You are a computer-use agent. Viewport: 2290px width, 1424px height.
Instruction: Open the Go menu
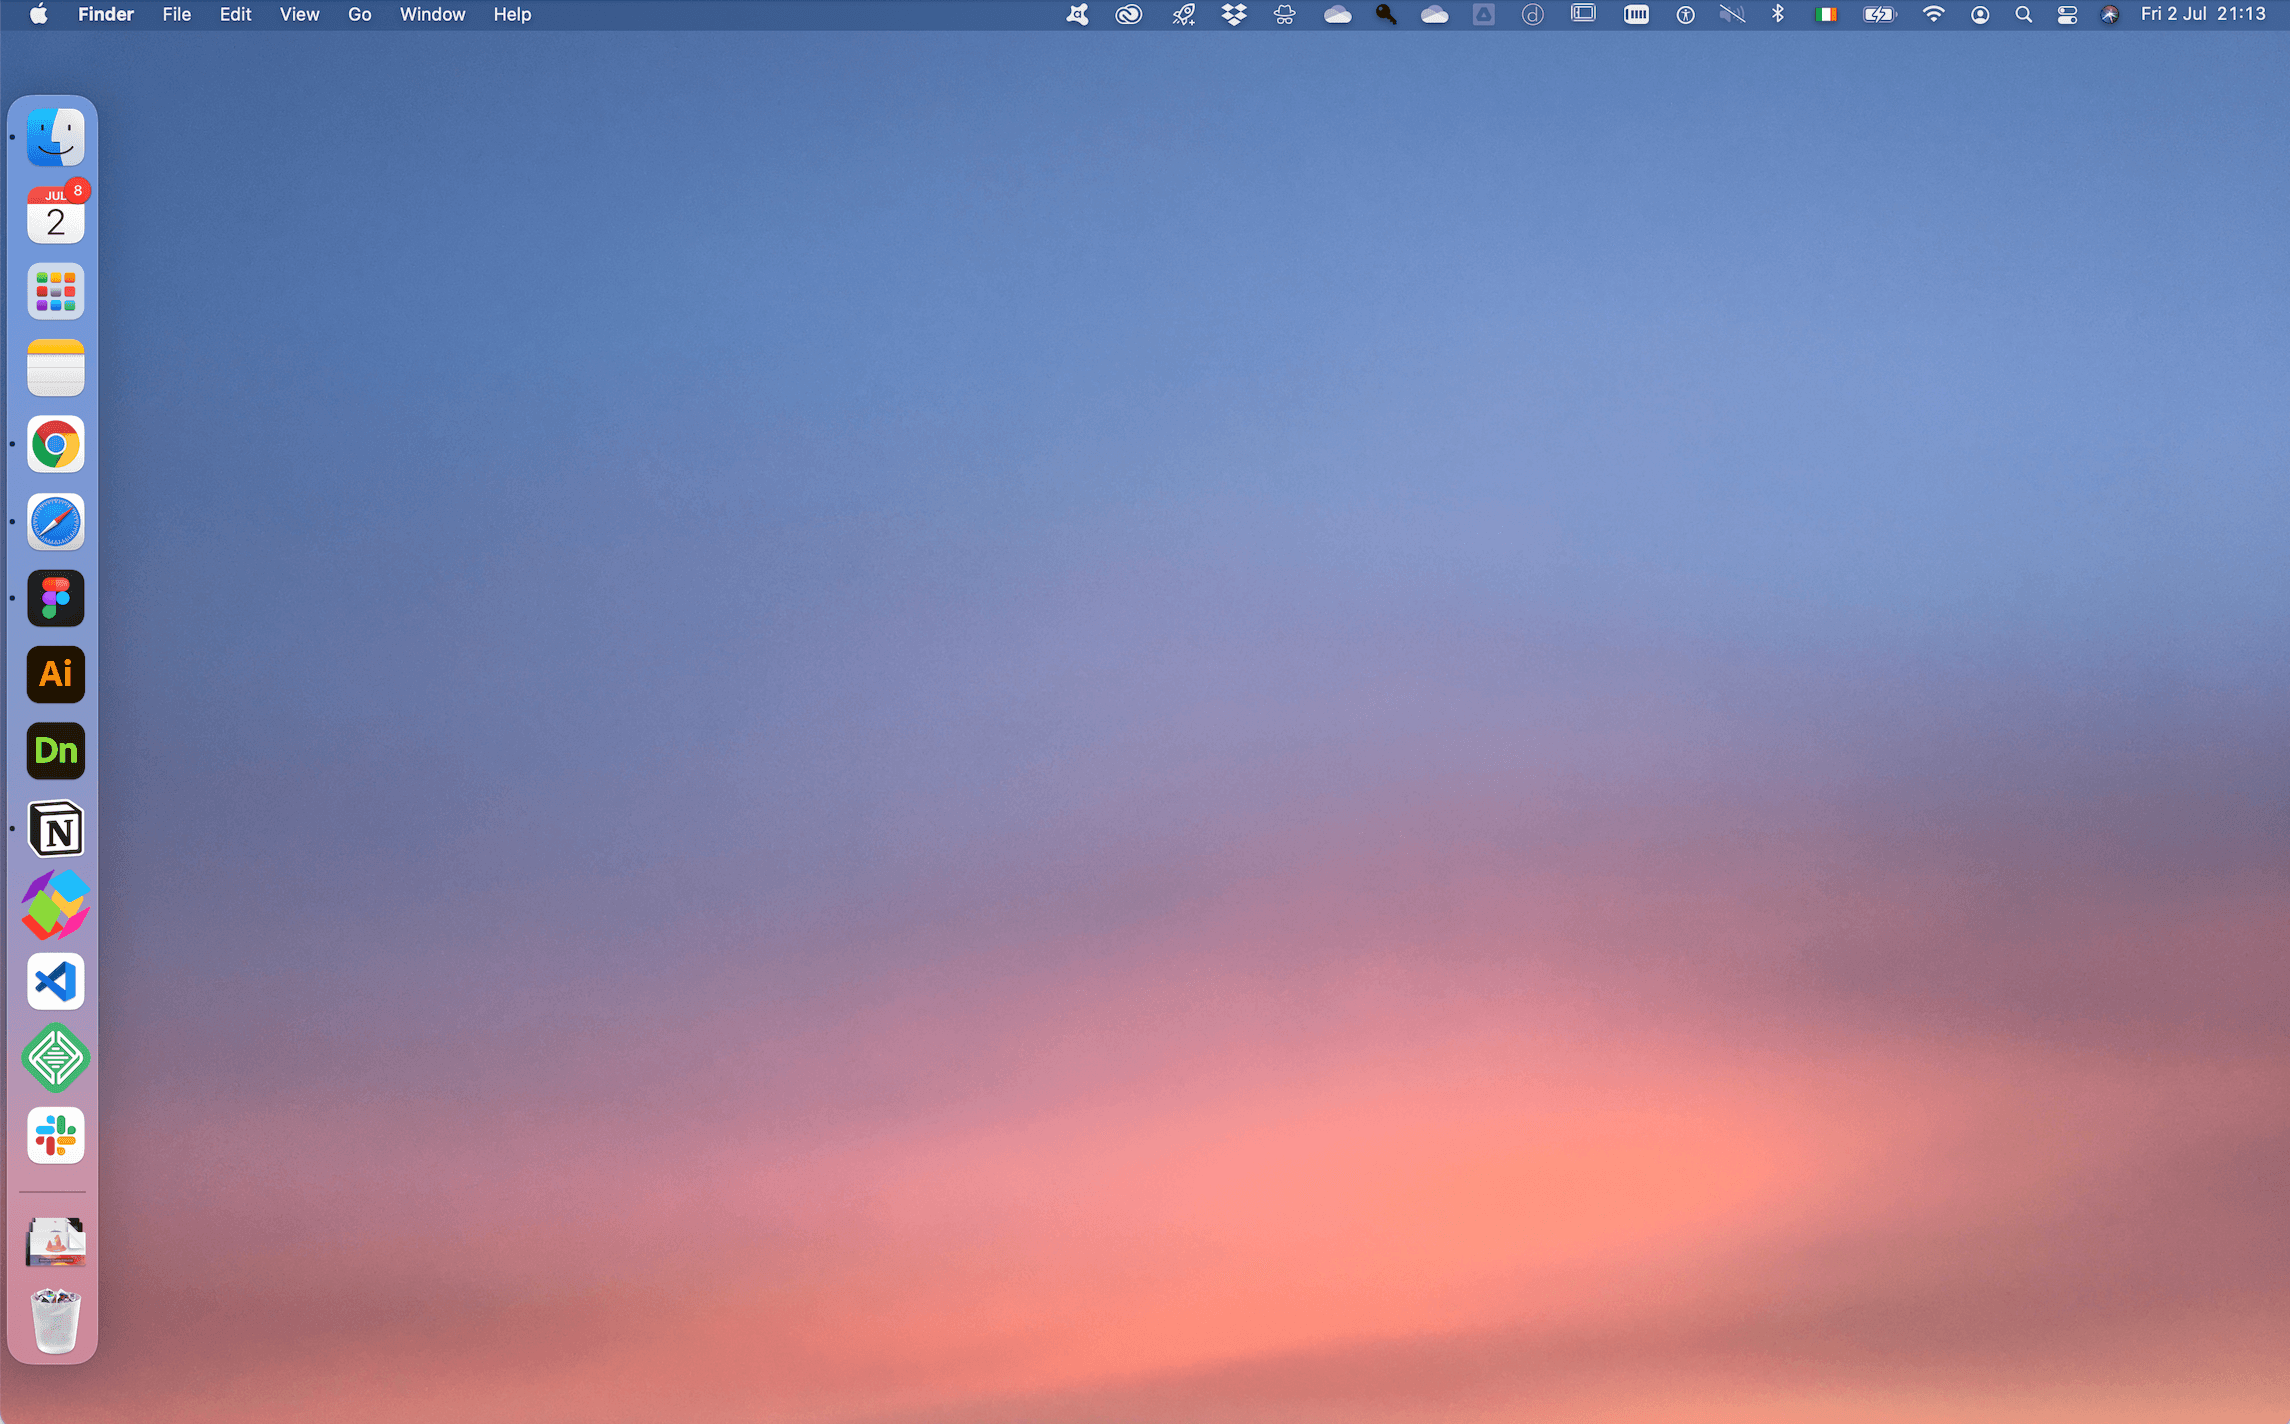point(359,14)
